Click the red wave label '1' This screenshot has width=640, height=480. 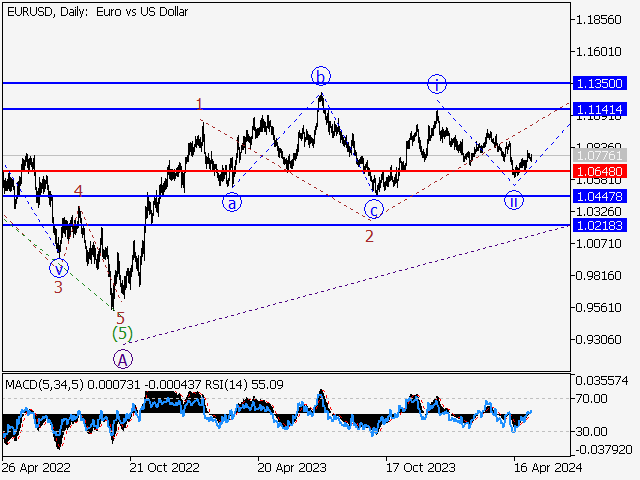pyautogui.click(x=199, y=104)
